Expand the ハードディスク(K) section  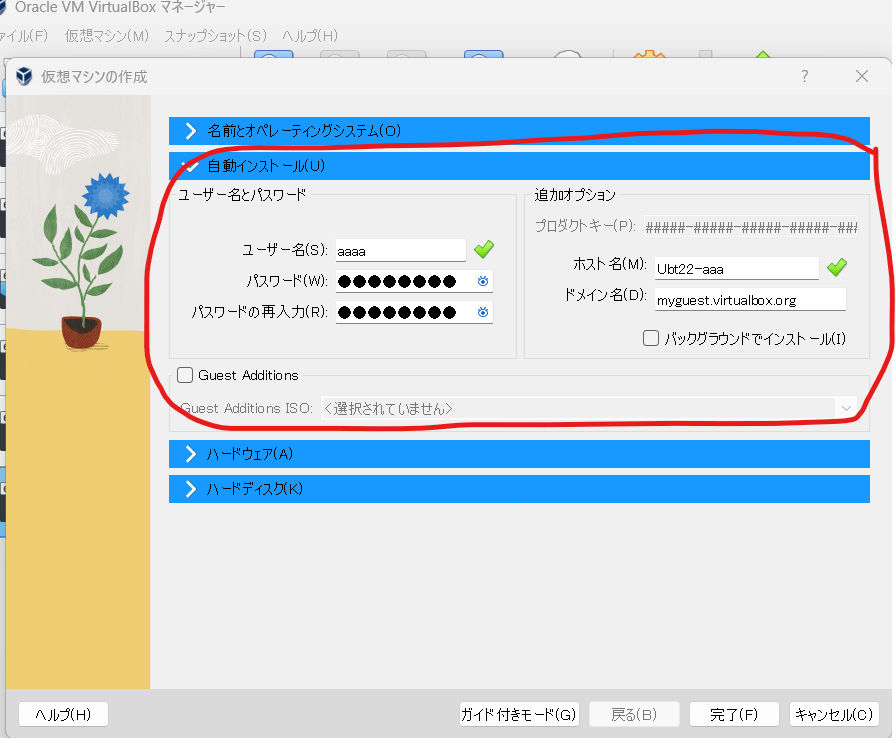pos(519,489)
